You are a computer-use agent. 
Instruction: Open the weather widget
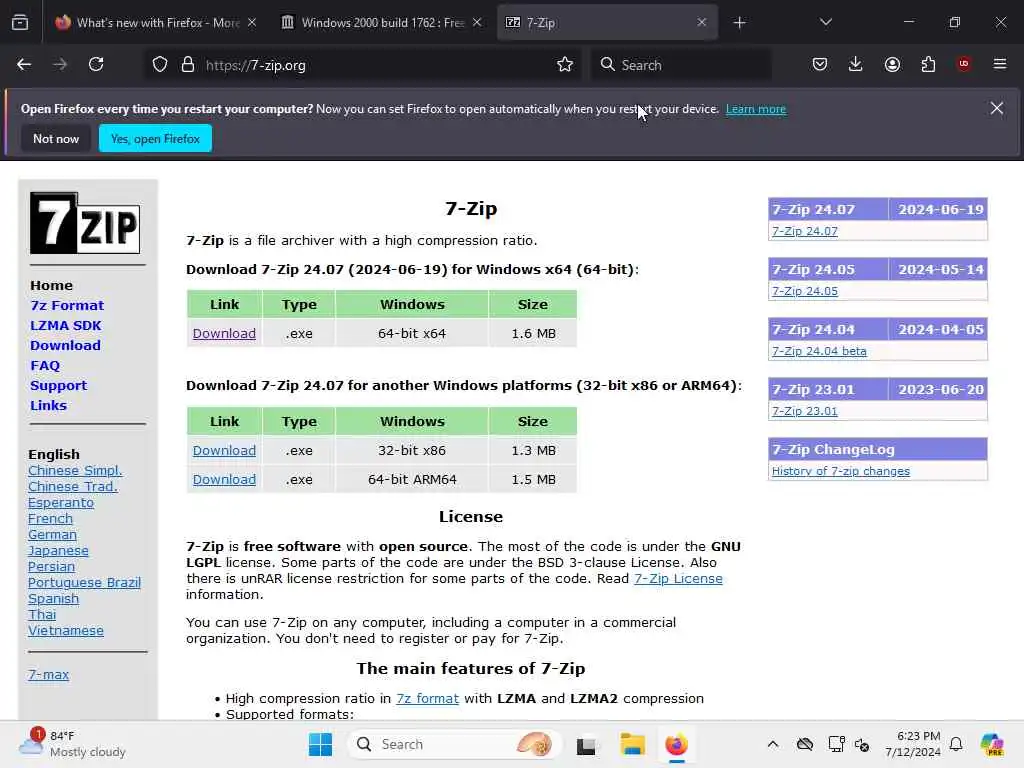[x=72, y=744]
